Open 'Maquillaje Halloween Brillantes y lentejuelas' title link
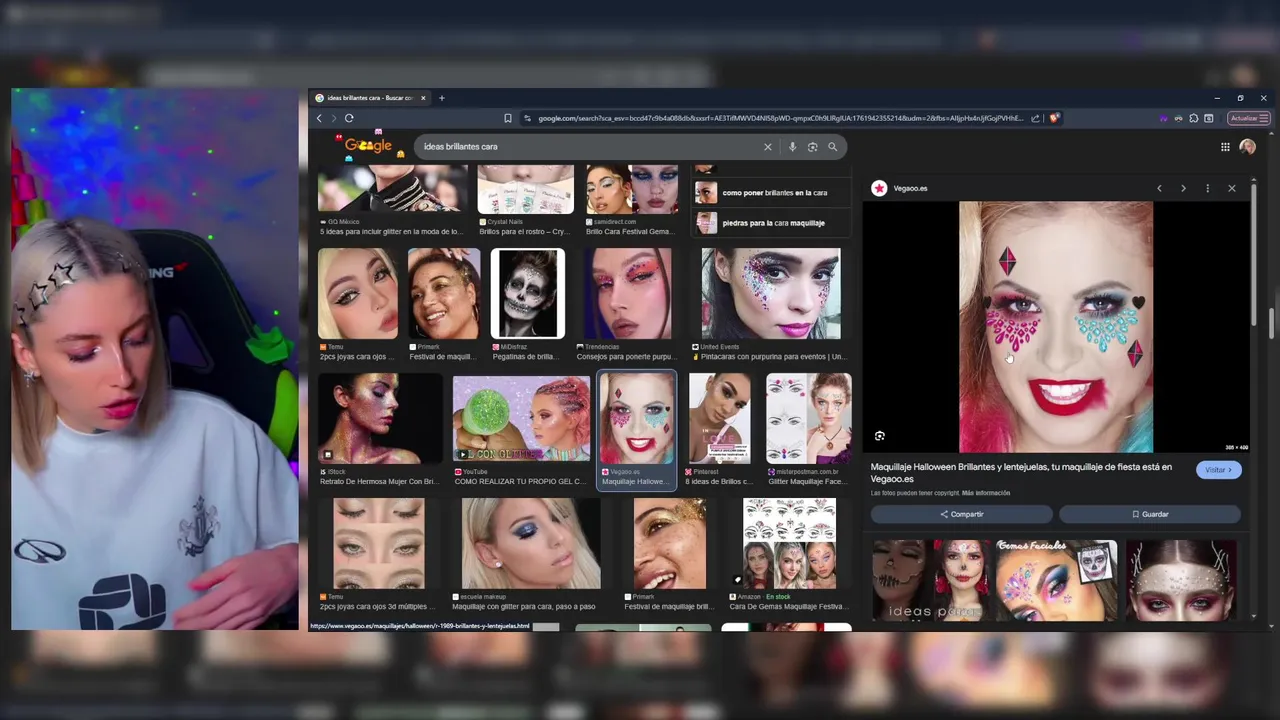Screen dimensions: 1280x720 1021,473
